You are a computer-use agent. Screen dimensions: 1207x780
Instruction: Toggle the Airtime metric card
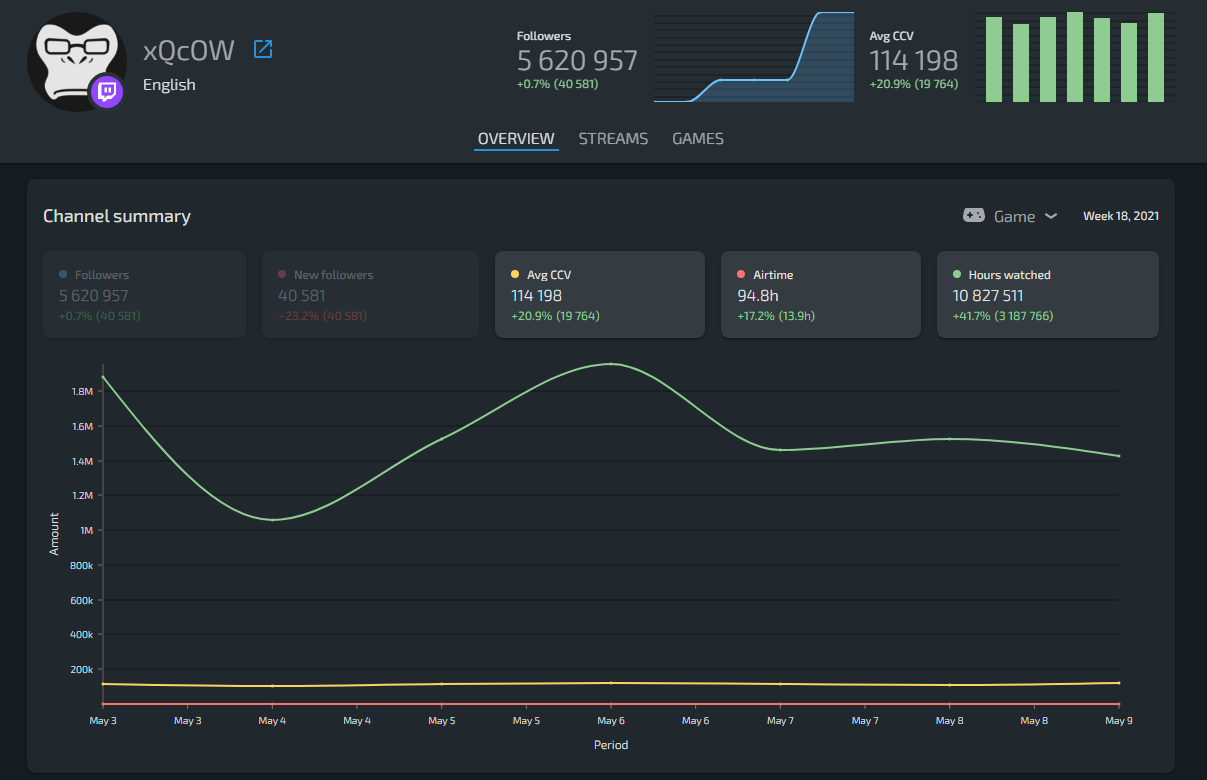[821, 295]
